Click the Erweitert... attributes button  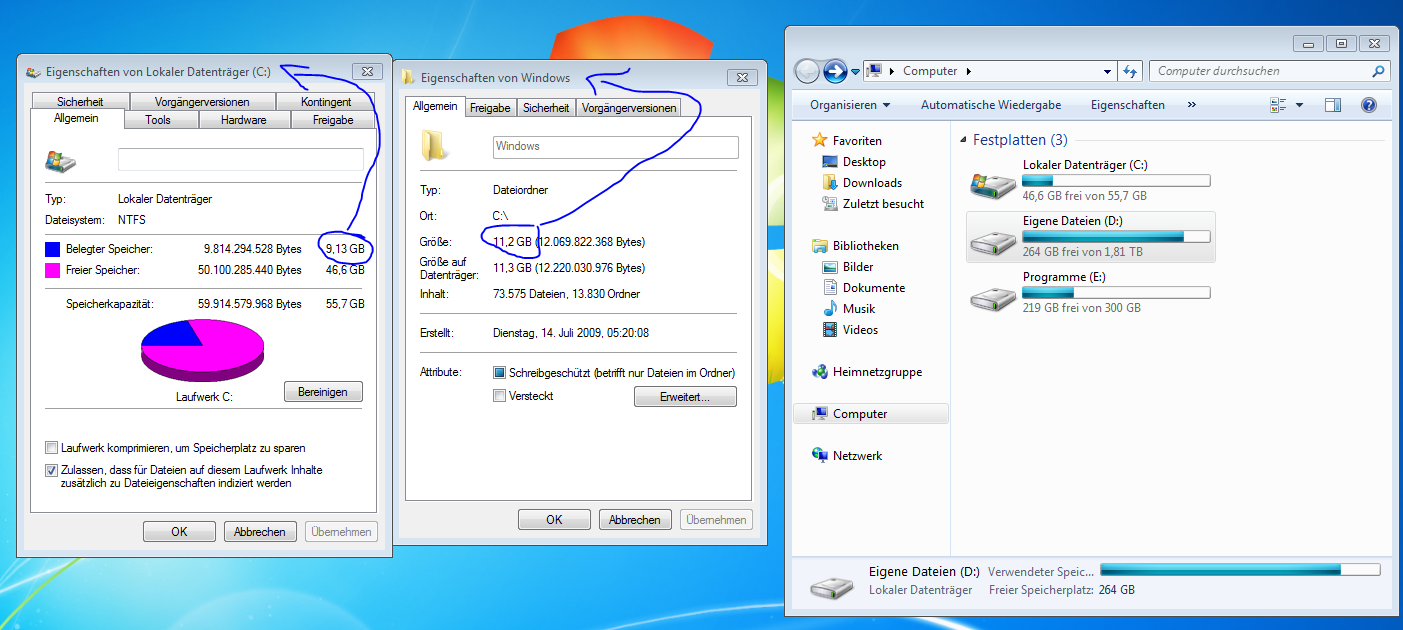tap(685, 397)
